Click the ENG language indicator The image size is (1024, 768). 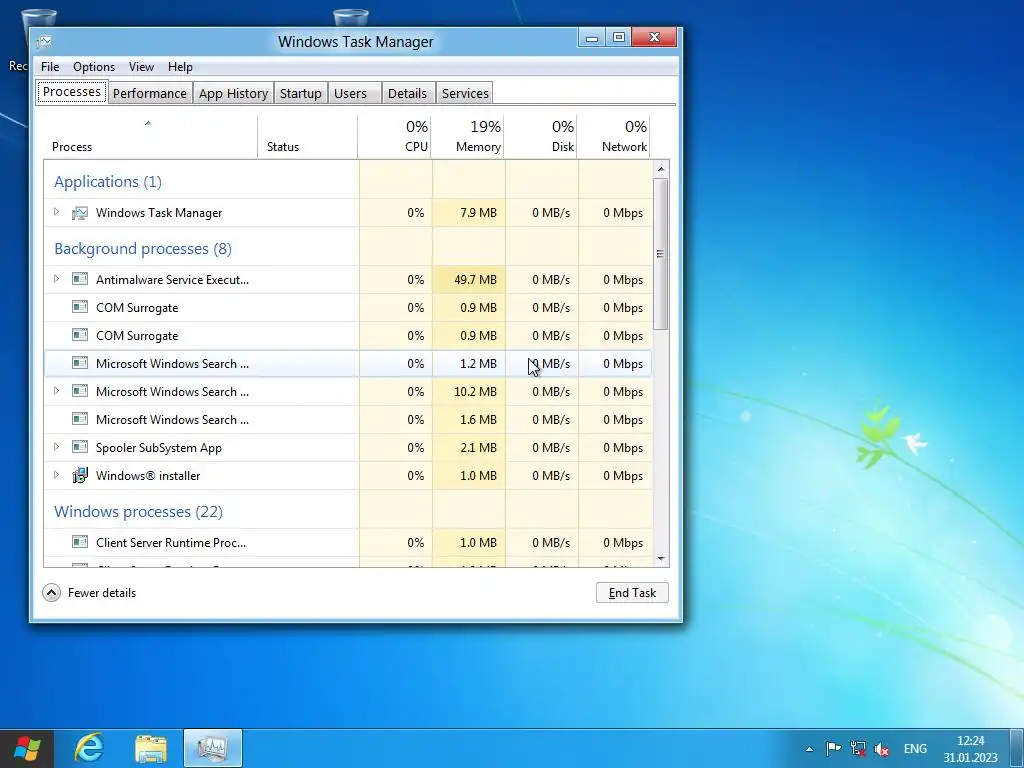(x=915, y=748)
